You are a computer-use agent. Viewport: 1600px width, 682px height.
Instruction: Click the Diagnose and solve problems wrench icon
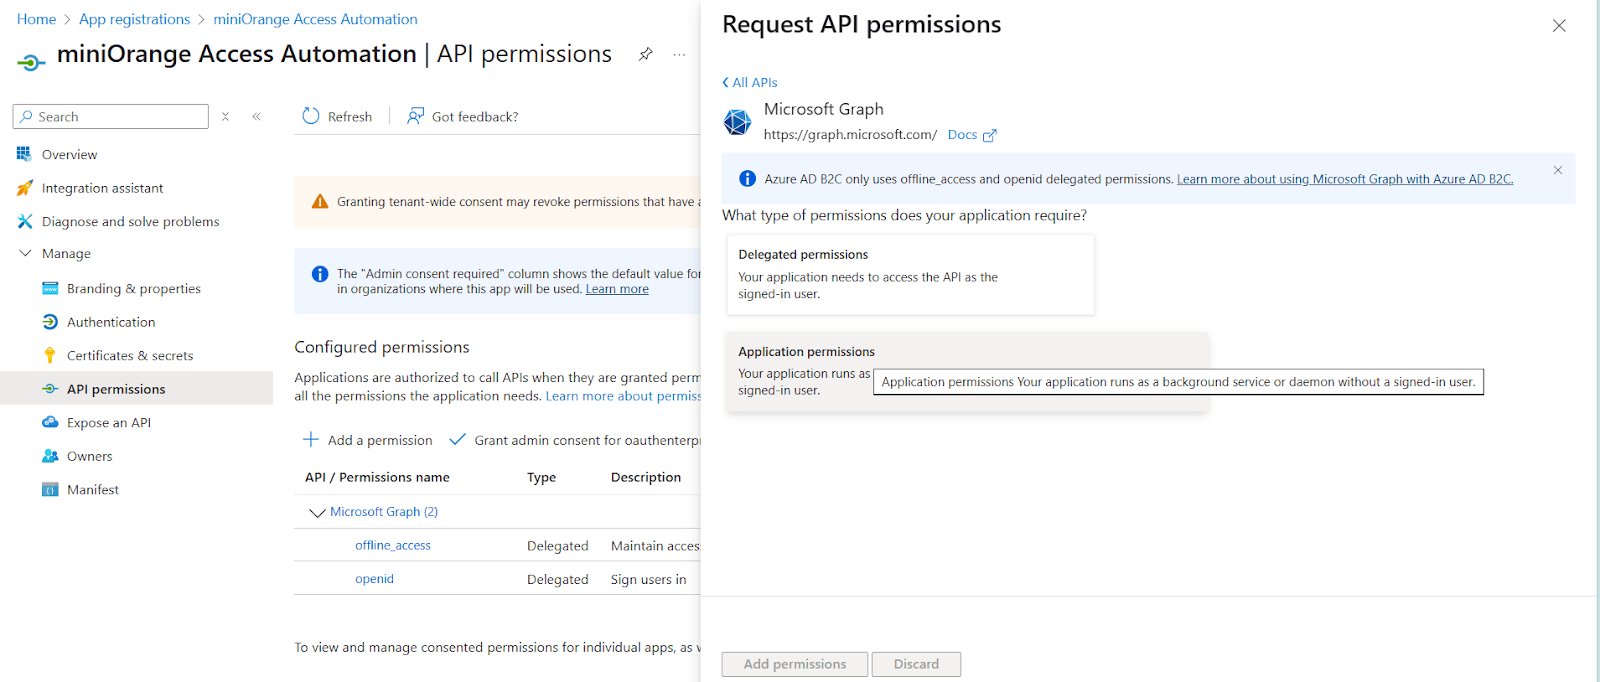point(25,221)
